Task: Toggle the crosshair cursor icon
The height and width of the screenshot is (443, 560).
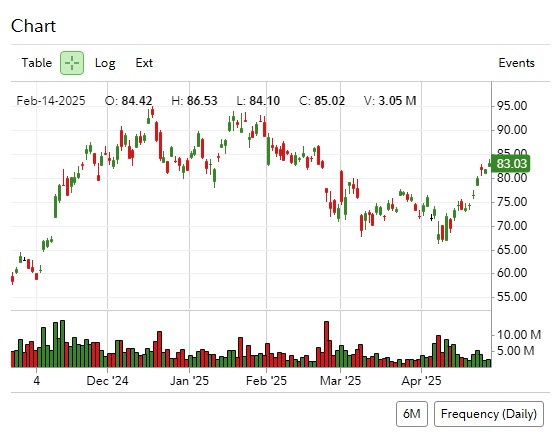Action: pos(72,63)
